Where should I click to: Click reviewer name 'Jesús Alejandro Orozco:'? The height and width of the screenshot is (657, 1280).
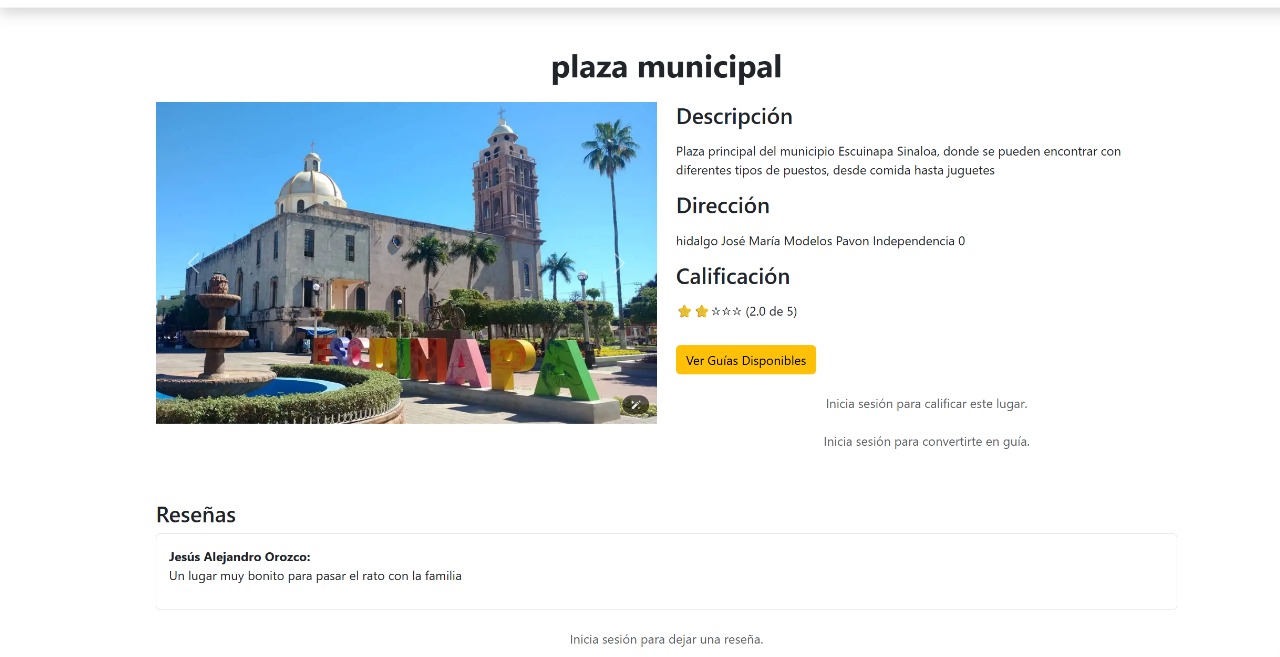point(240,557)
